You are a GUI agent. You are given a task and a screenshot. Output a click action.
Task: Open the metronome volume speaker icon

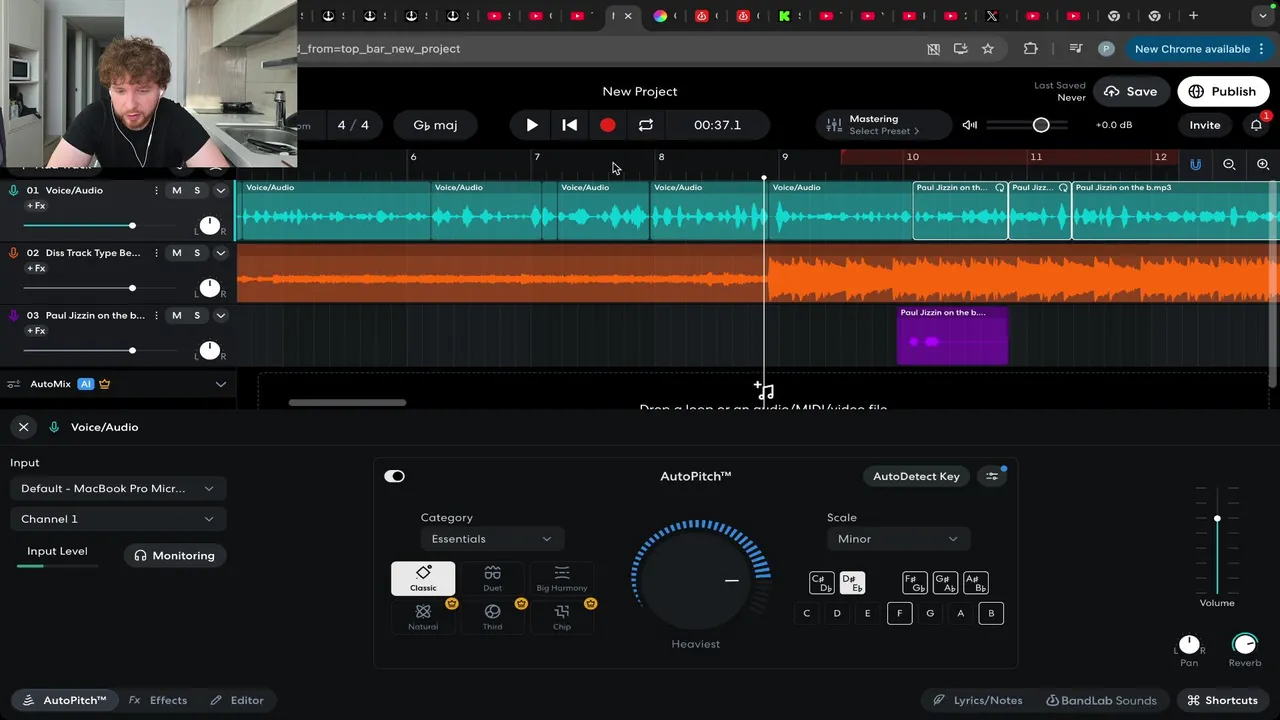tap(969, 125)
